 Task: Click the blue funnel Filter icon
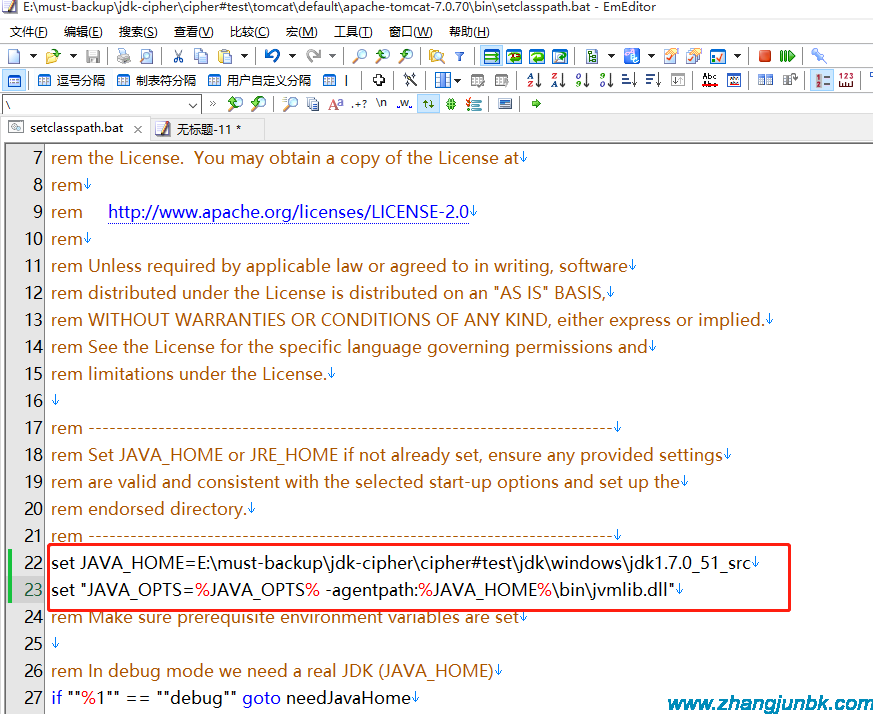[x=459, y=56]
